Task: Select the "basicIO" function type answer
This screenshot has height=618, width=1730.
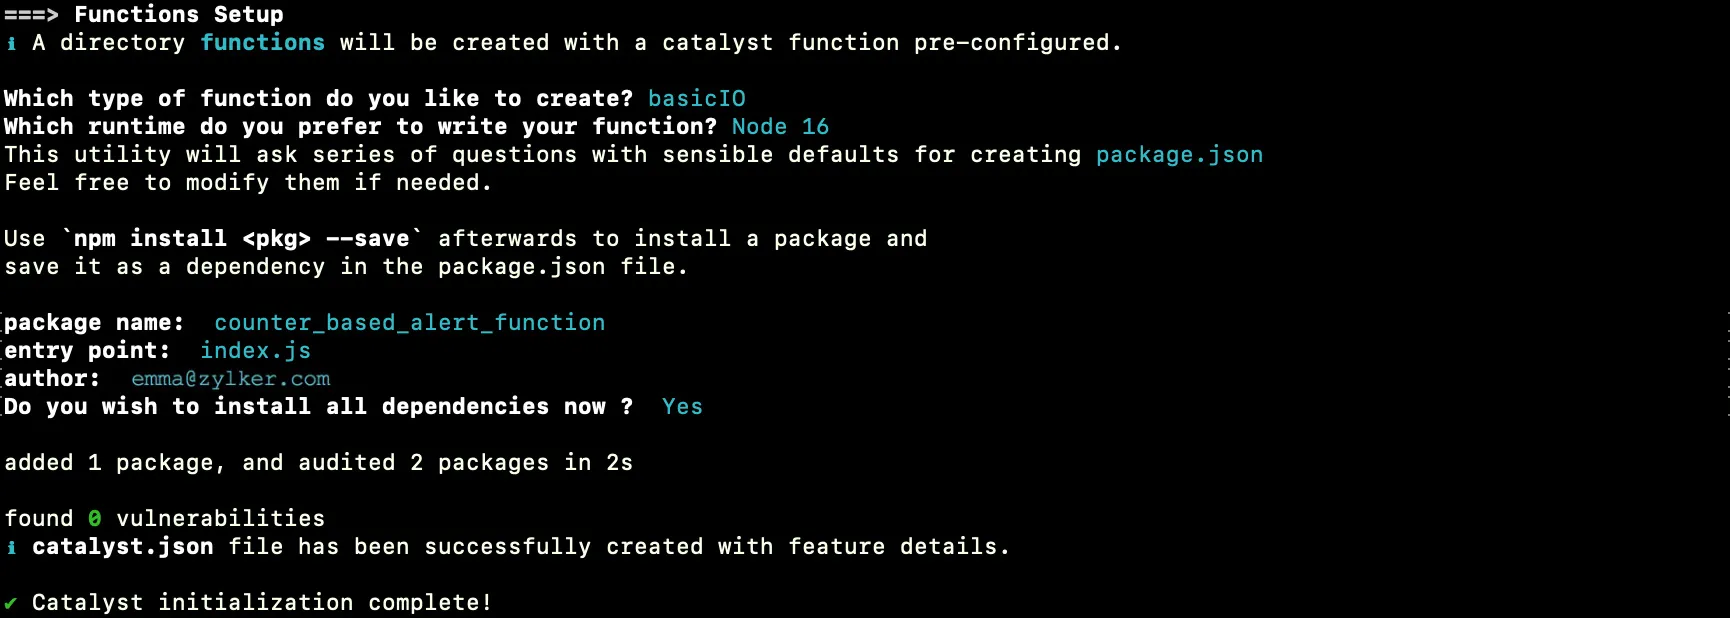Action: pyautogui.click(x=696, y=99)
